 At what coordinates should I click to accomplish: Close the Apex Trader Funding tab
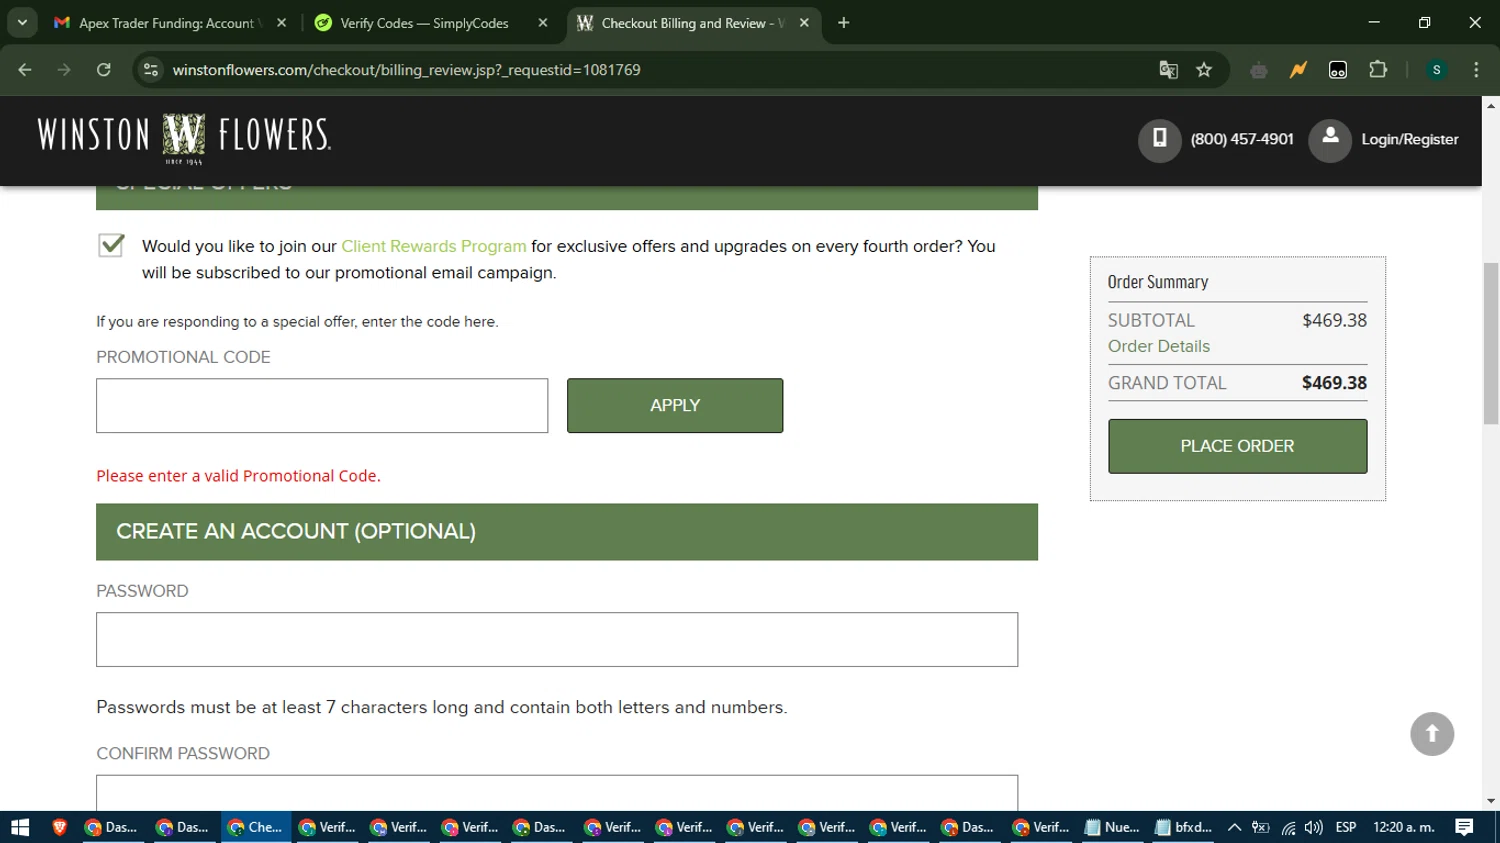coord(282,23)
